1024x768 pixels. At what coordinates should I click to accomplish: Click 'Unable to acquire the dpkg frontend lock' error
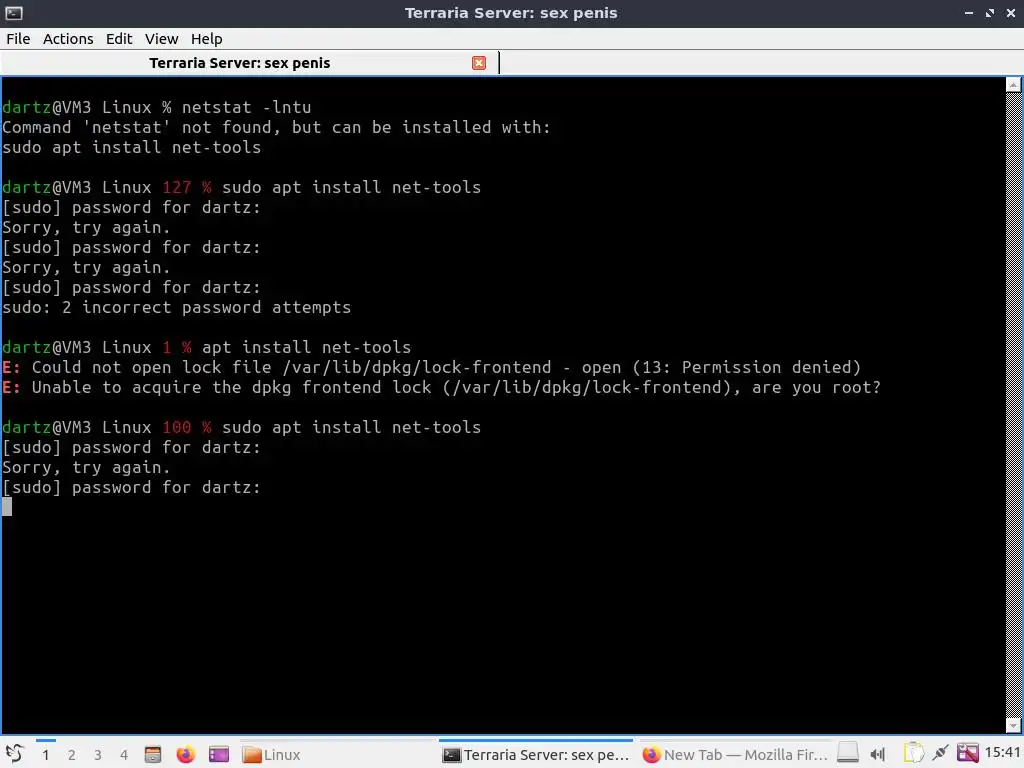(441, 388)
